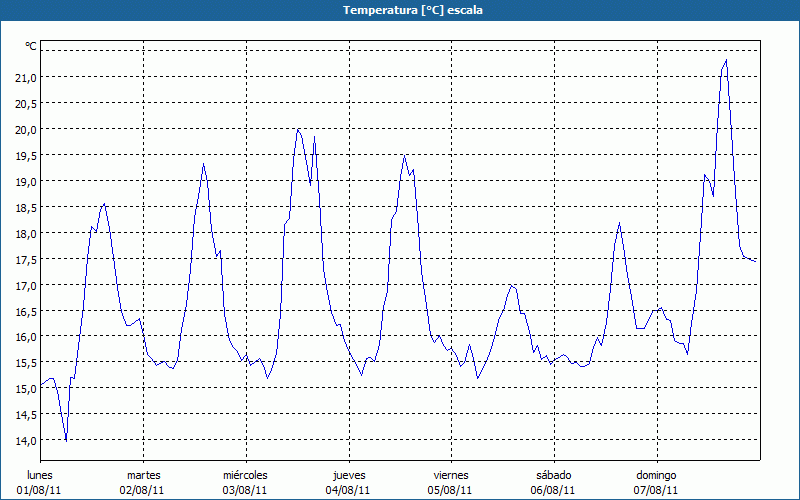The height and width of the screenshot is (500, 800).
Task: Click the "Temperatura [°C] escala" title bar
Action: pyautogui.click(x=400, y=10)
